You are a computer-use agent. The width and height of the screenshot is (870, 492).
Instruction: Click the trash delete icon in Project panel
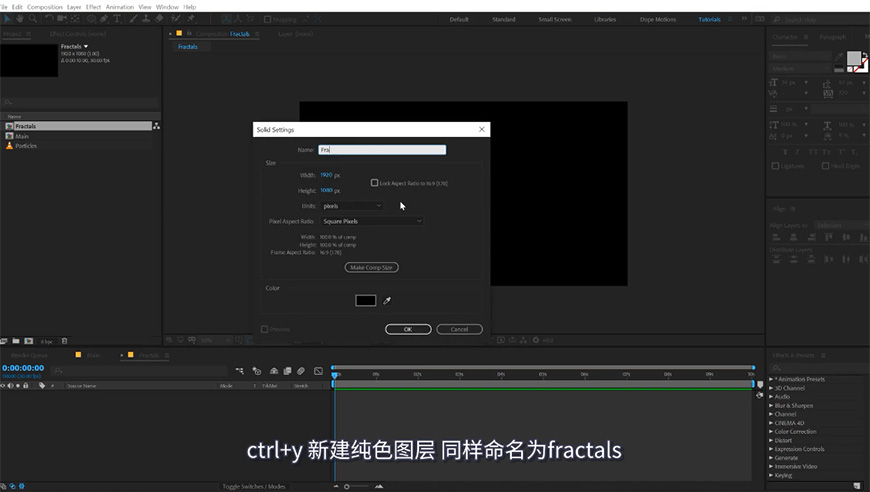pyautogui.click(x=64, y=341)
